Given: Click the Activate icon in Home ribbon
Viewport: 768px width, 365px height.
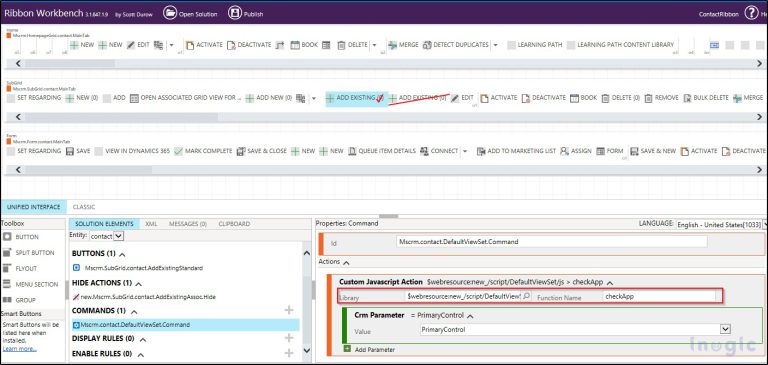Looking at the screenshot, I should coord(190,45).
